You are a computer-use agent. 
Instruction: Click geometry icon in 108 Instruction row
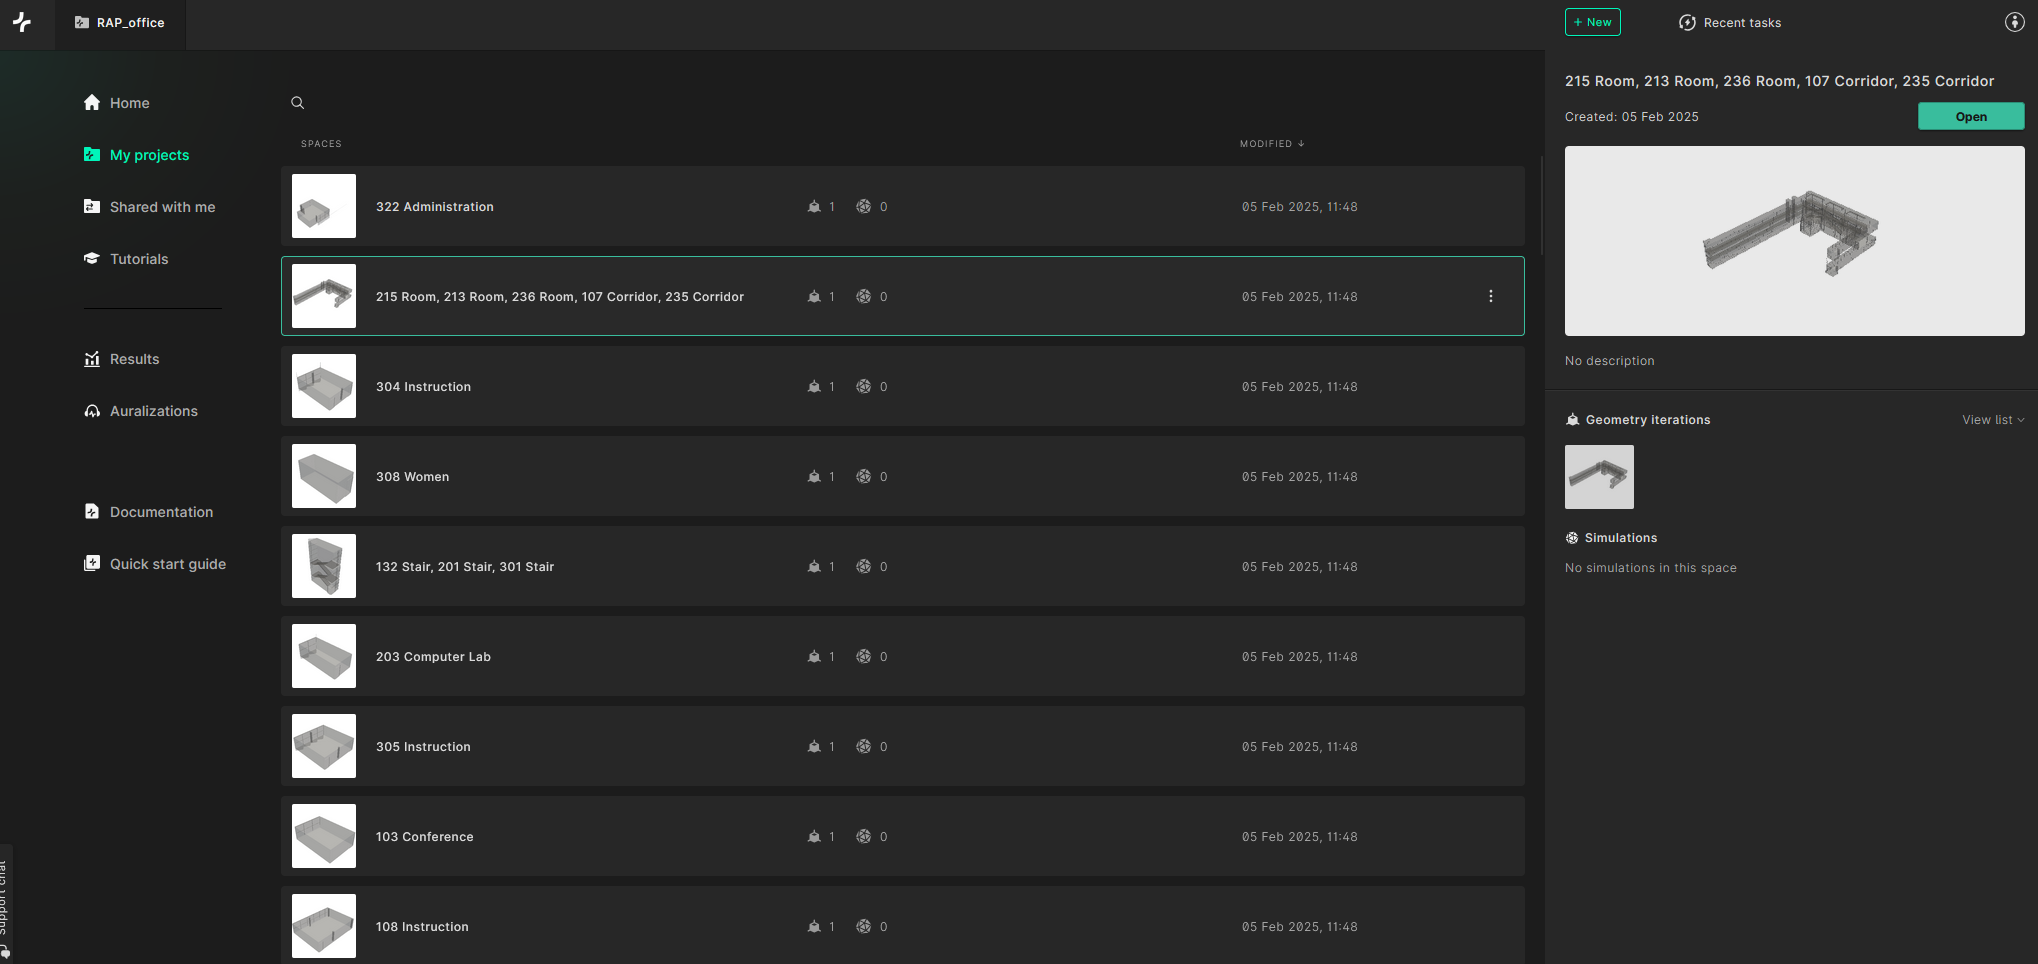[x=814, y=927]
